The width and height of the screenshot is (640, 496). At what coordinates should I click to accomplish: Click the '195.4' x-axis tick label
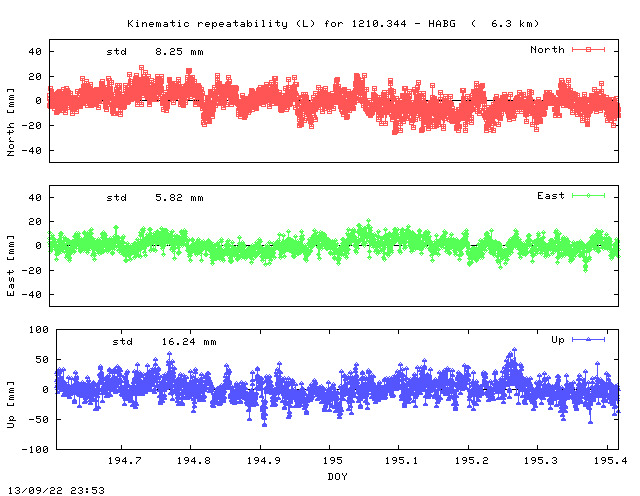pyautogui.click(x=611, y=460)
